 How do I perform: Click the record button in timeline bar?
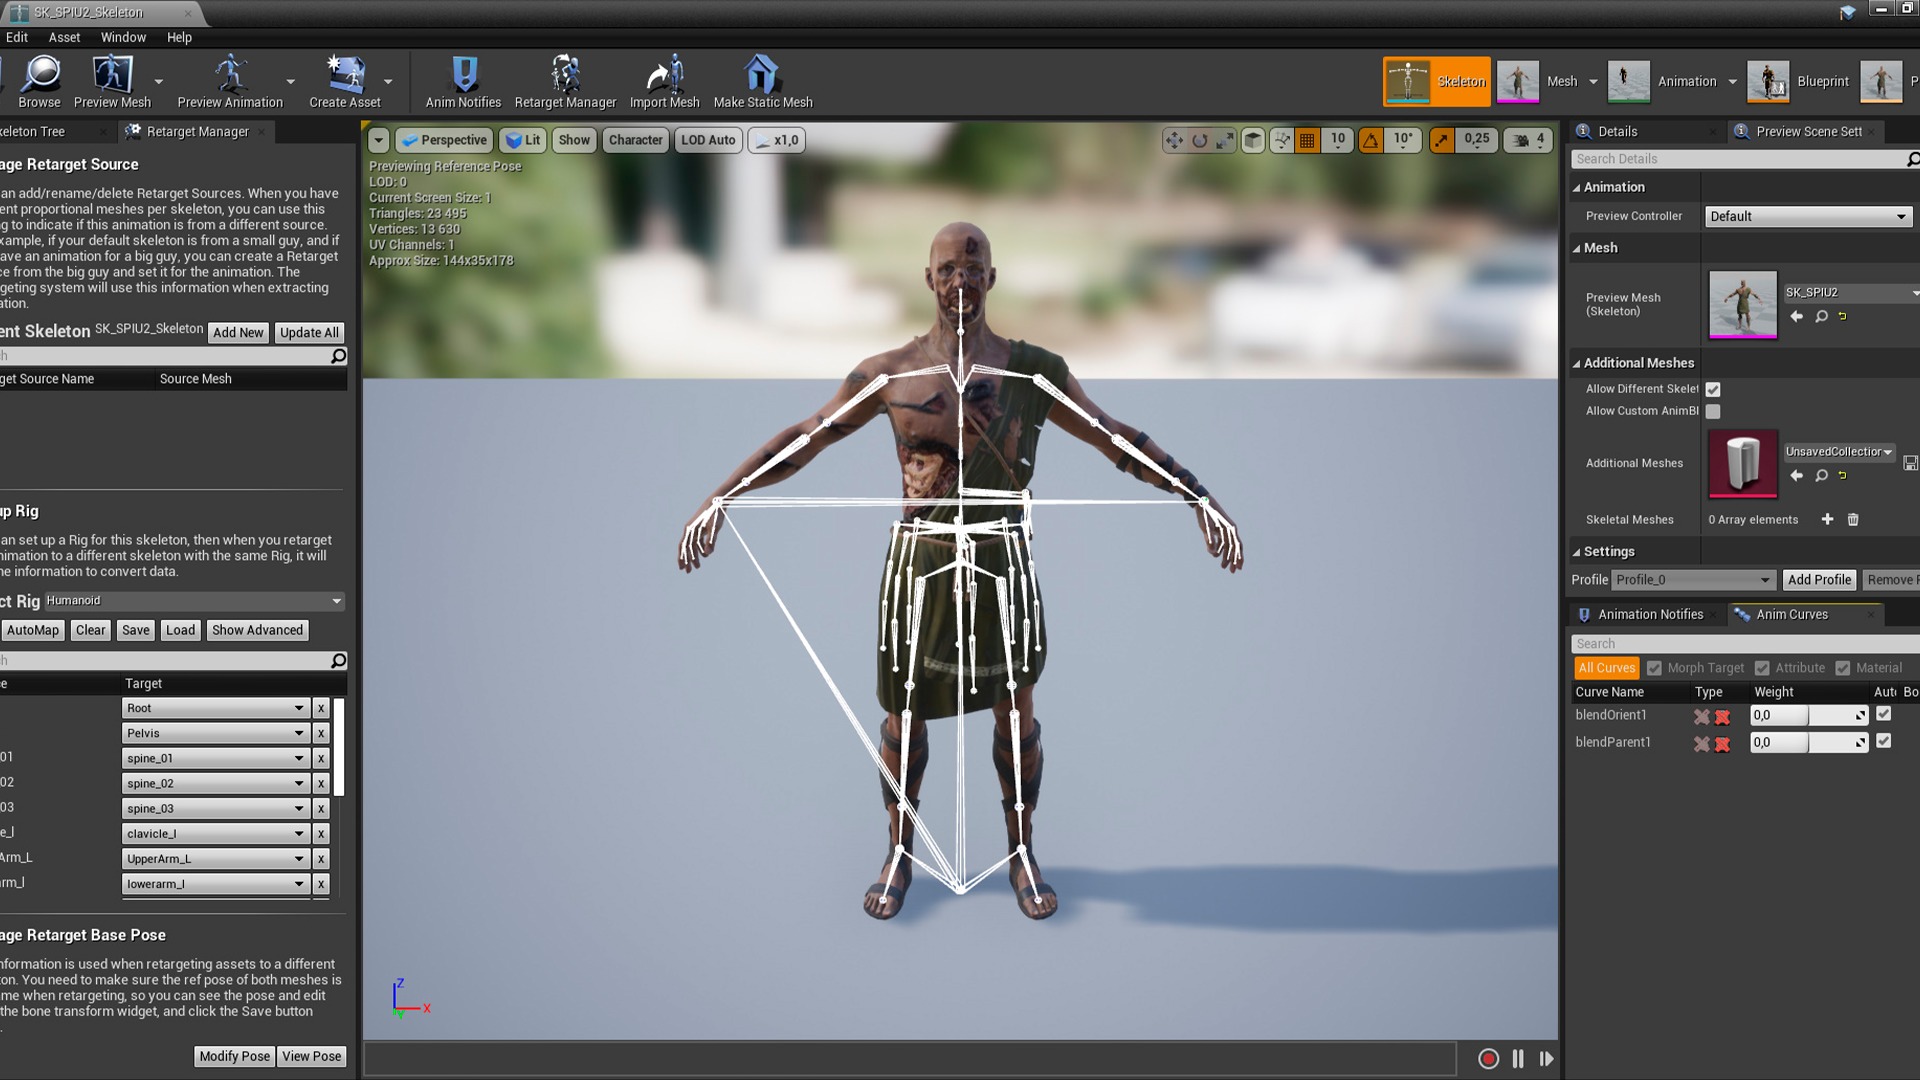tap(1488, 1059)
